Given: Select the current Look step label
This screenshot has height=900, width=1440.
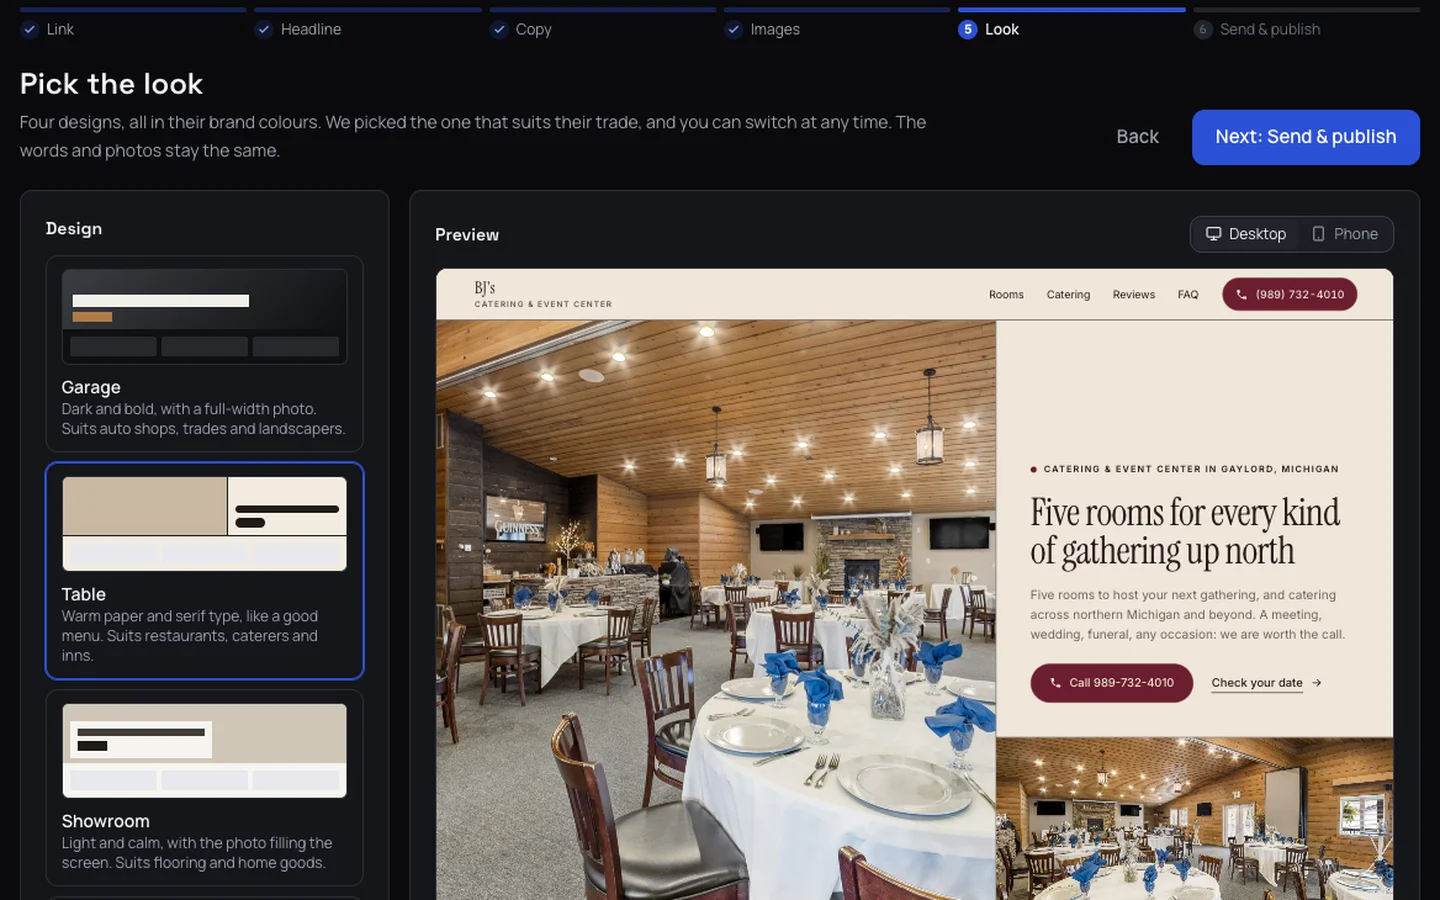Looking at the screenshot, I should click(1002, 30).
